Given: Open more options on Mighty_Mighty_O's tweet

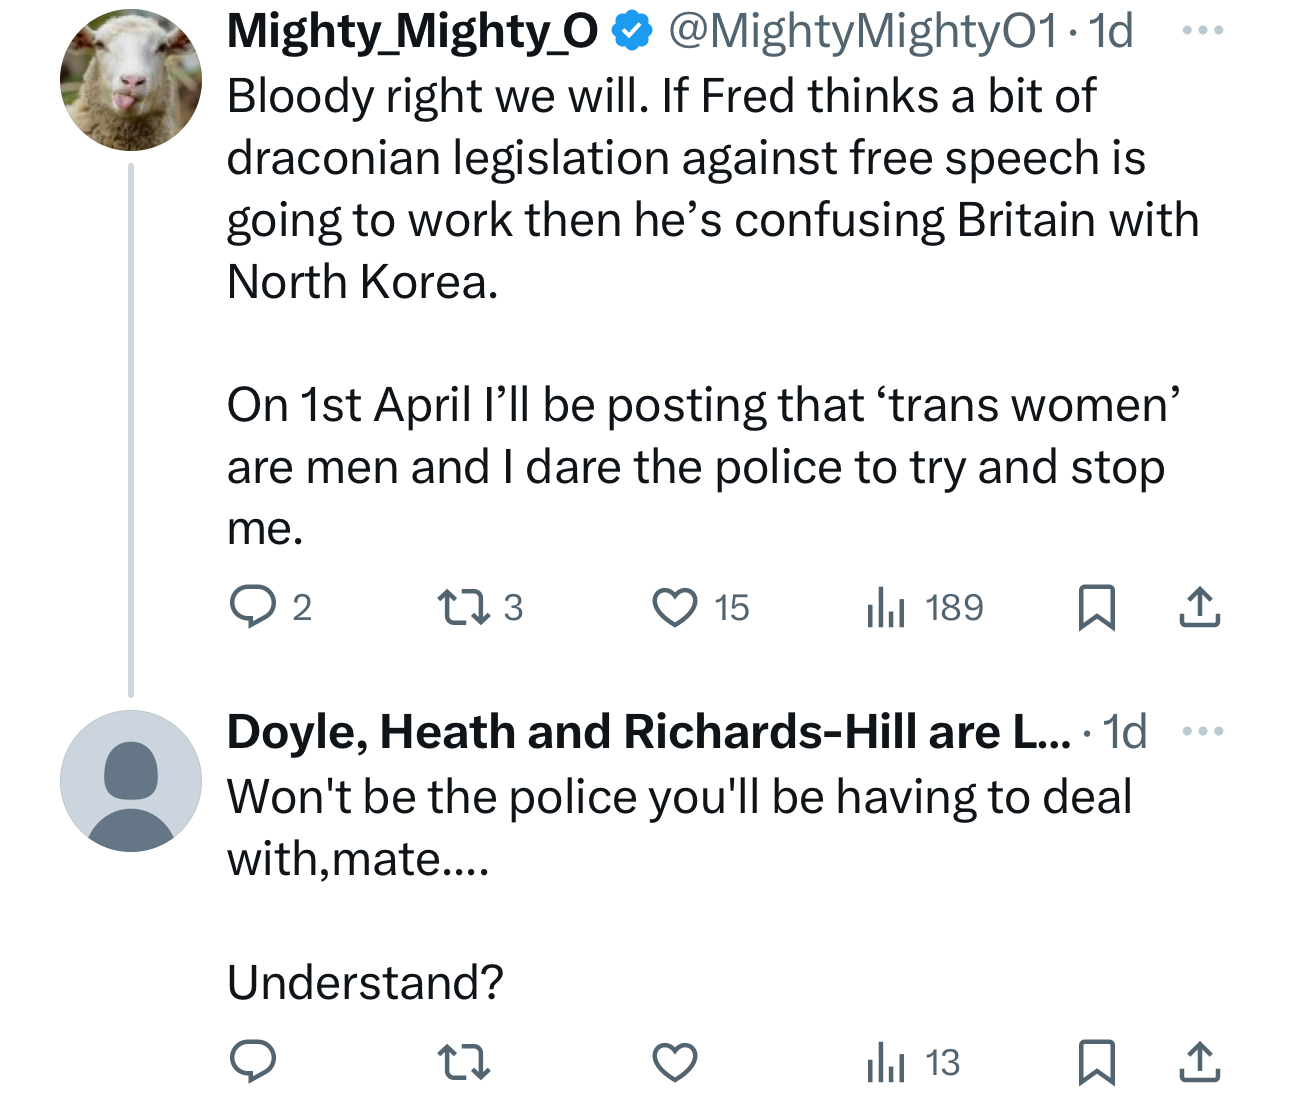Looking at the screenshot, I should coord(1202,32).
